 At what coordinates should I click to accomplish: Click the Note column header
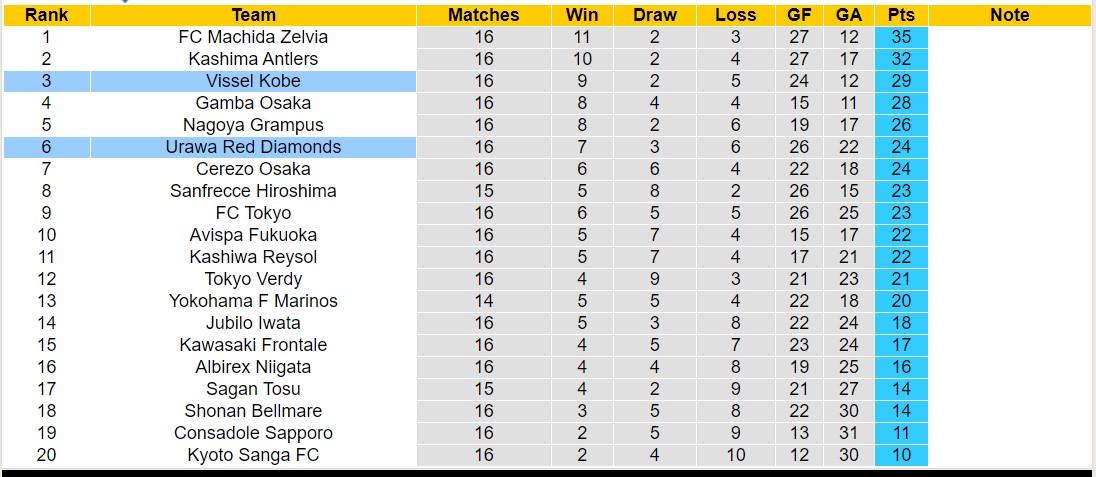click(1009, 15)
